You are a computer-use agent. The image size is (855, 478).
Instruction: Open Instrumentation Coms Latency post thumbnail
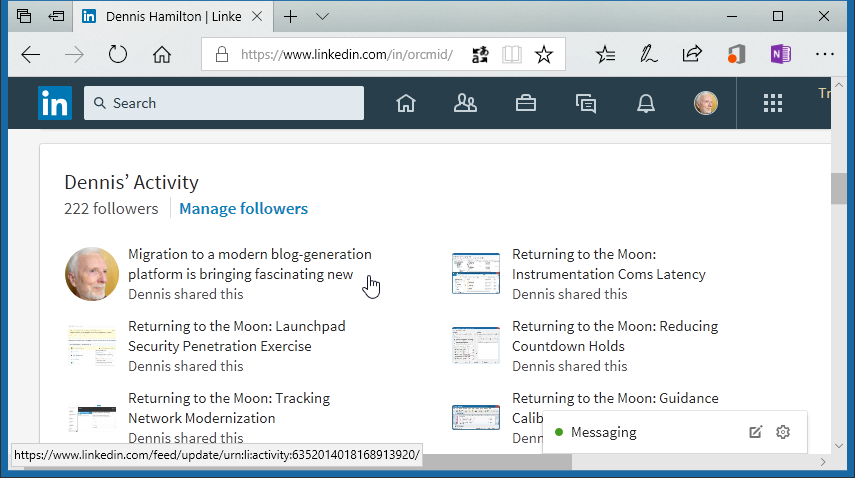tap(475, 273)
